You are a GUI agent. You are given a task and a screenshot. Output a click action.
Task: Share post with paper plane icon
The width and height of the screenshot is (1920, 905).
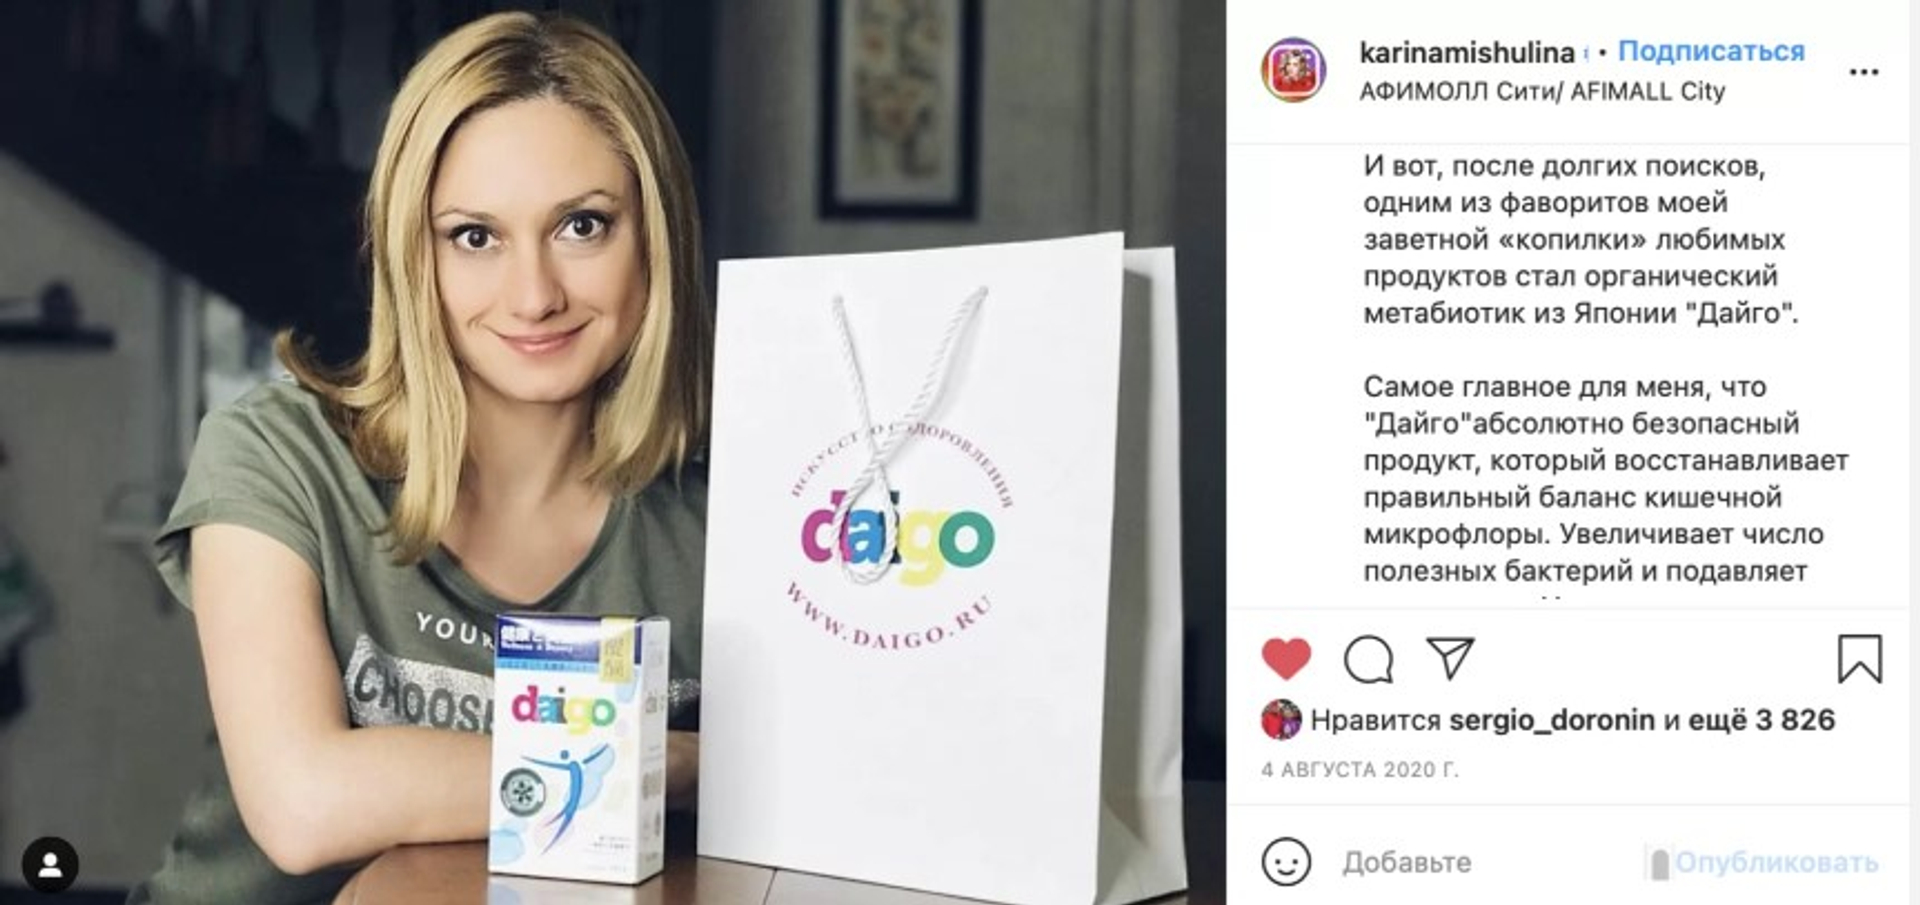pos(1451,658)
